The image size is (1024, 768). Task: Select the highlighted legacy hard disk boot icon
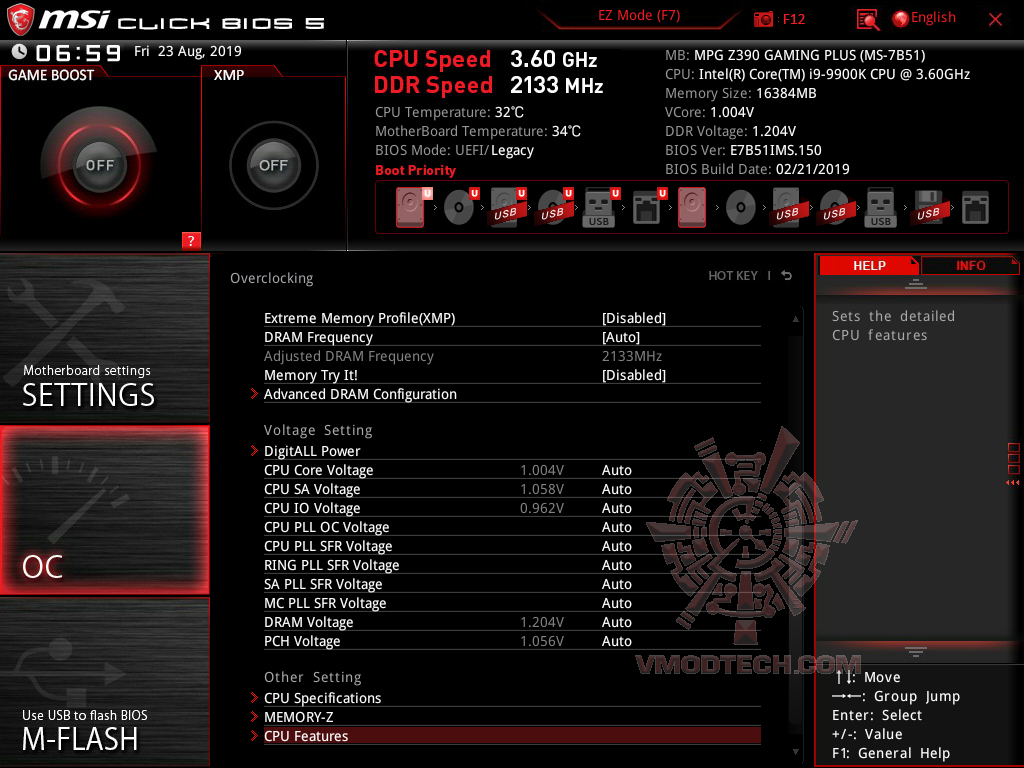coord(692,208)
